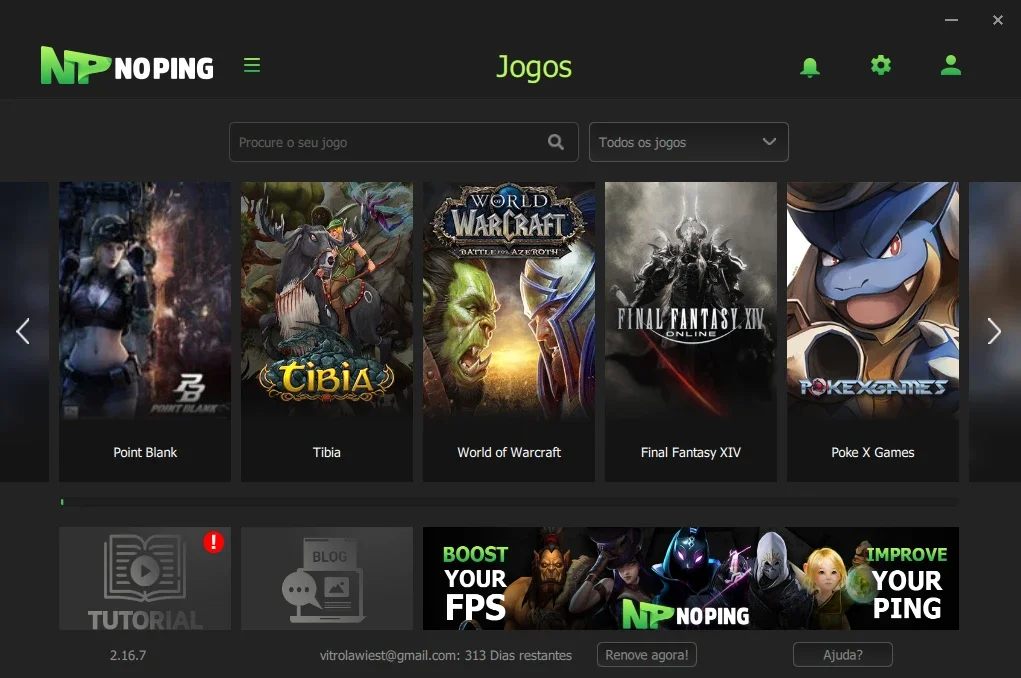Show next games with right arrow
1021x678 pixels.
994,332
